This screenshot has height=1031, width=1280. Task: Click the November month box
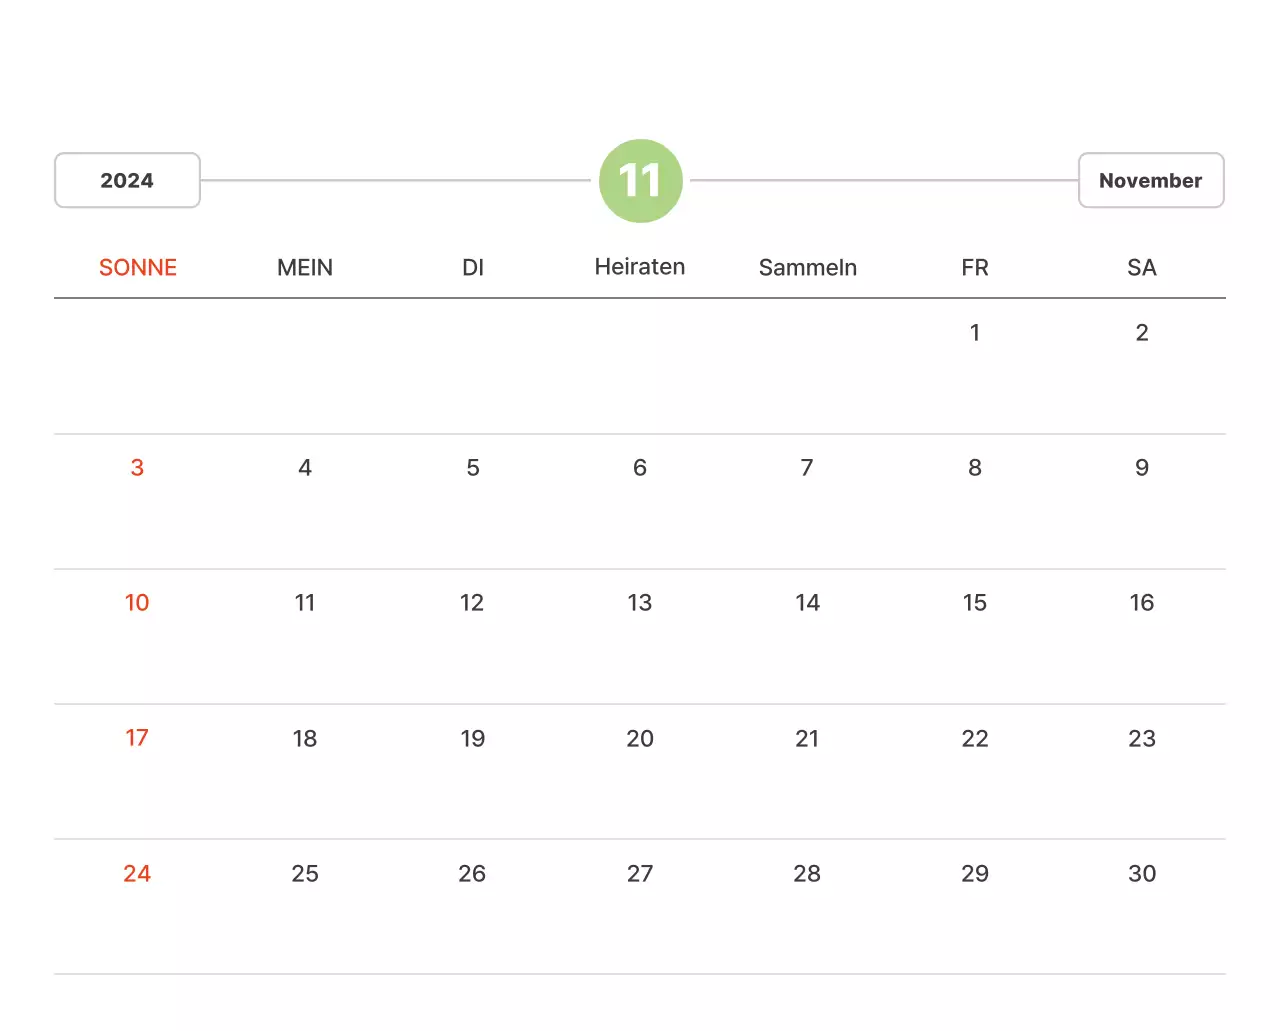(x=1150, y=180)
